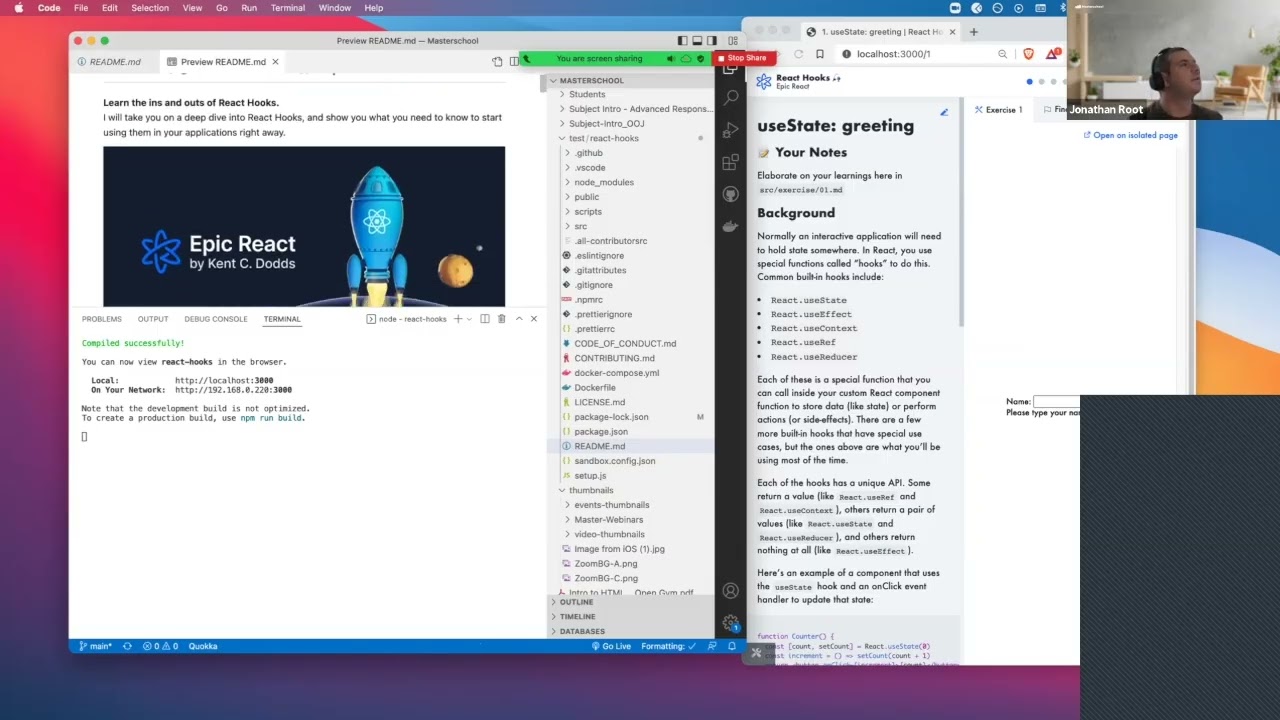
Task: Maximize the panel with the up chevron
Action: (518, 319)
